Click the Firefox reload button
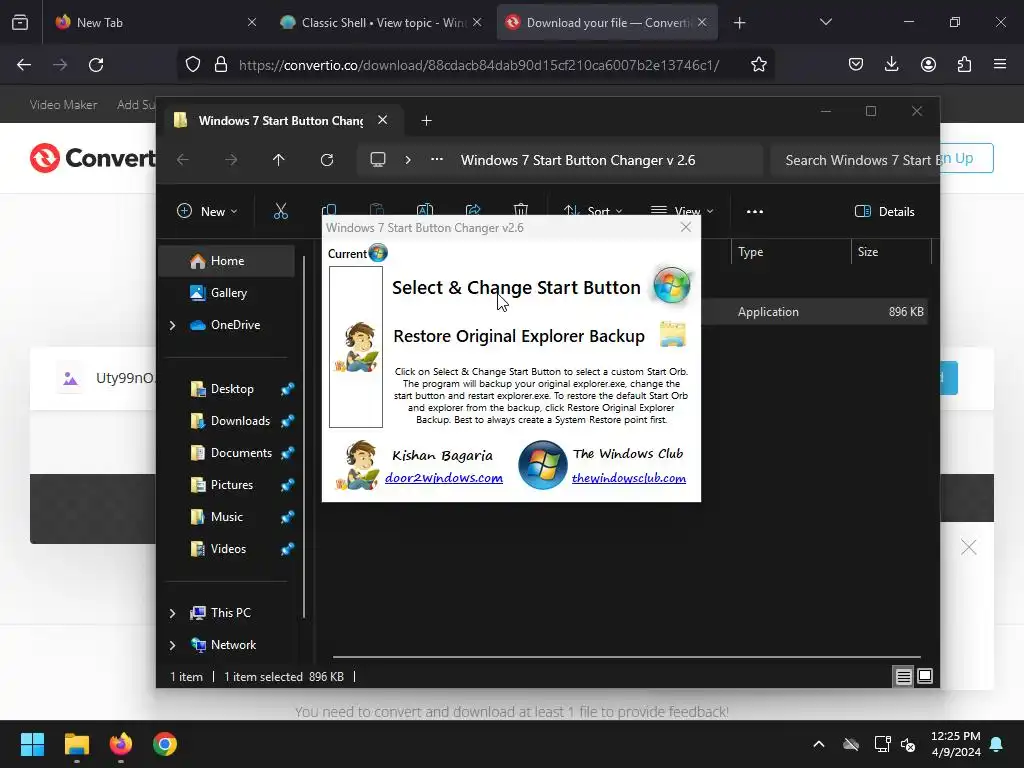 pyautogui.click(x=96, y=65)
